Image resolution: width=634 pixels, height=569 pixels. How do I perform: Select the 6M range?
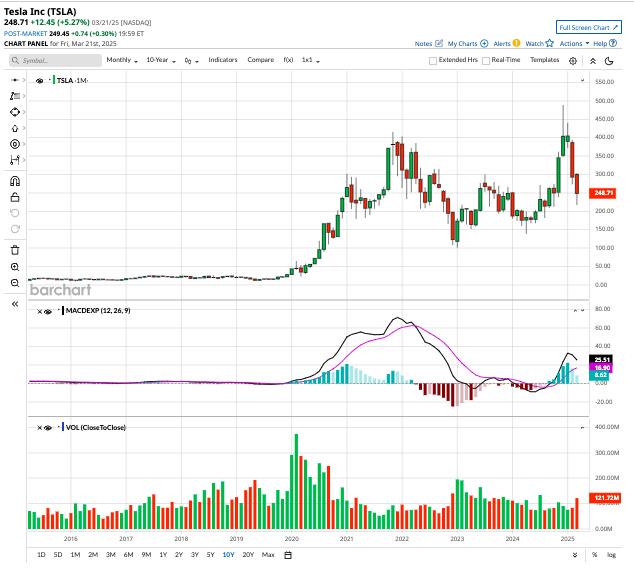click(128, 555)
